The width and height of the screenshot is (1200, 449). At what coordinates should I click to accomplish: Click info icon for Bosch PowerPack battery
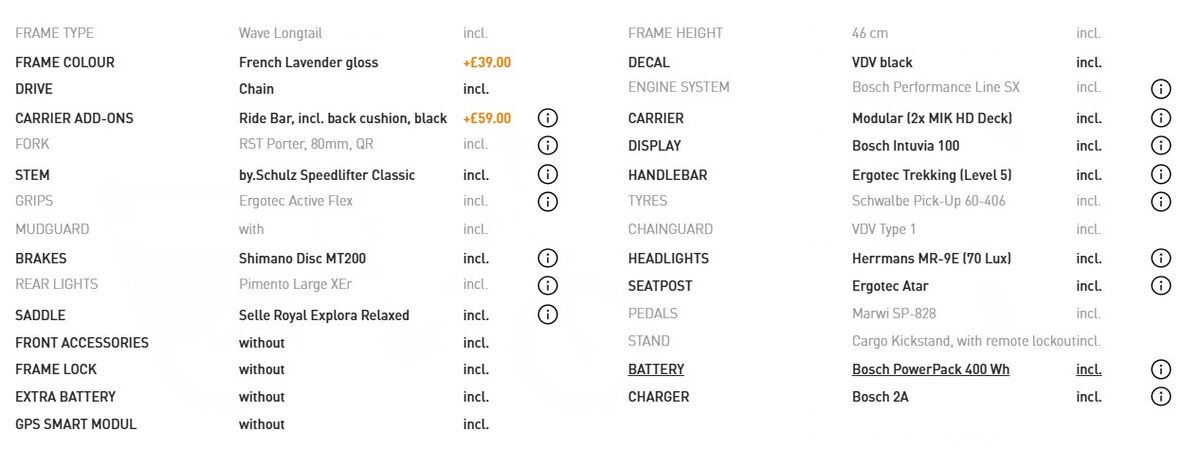pyautogui.click(x=1161, y=369)
